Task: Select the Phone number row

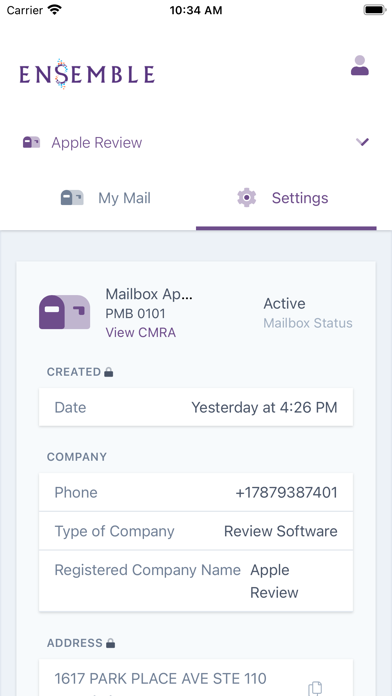Action: pos(196,492)
